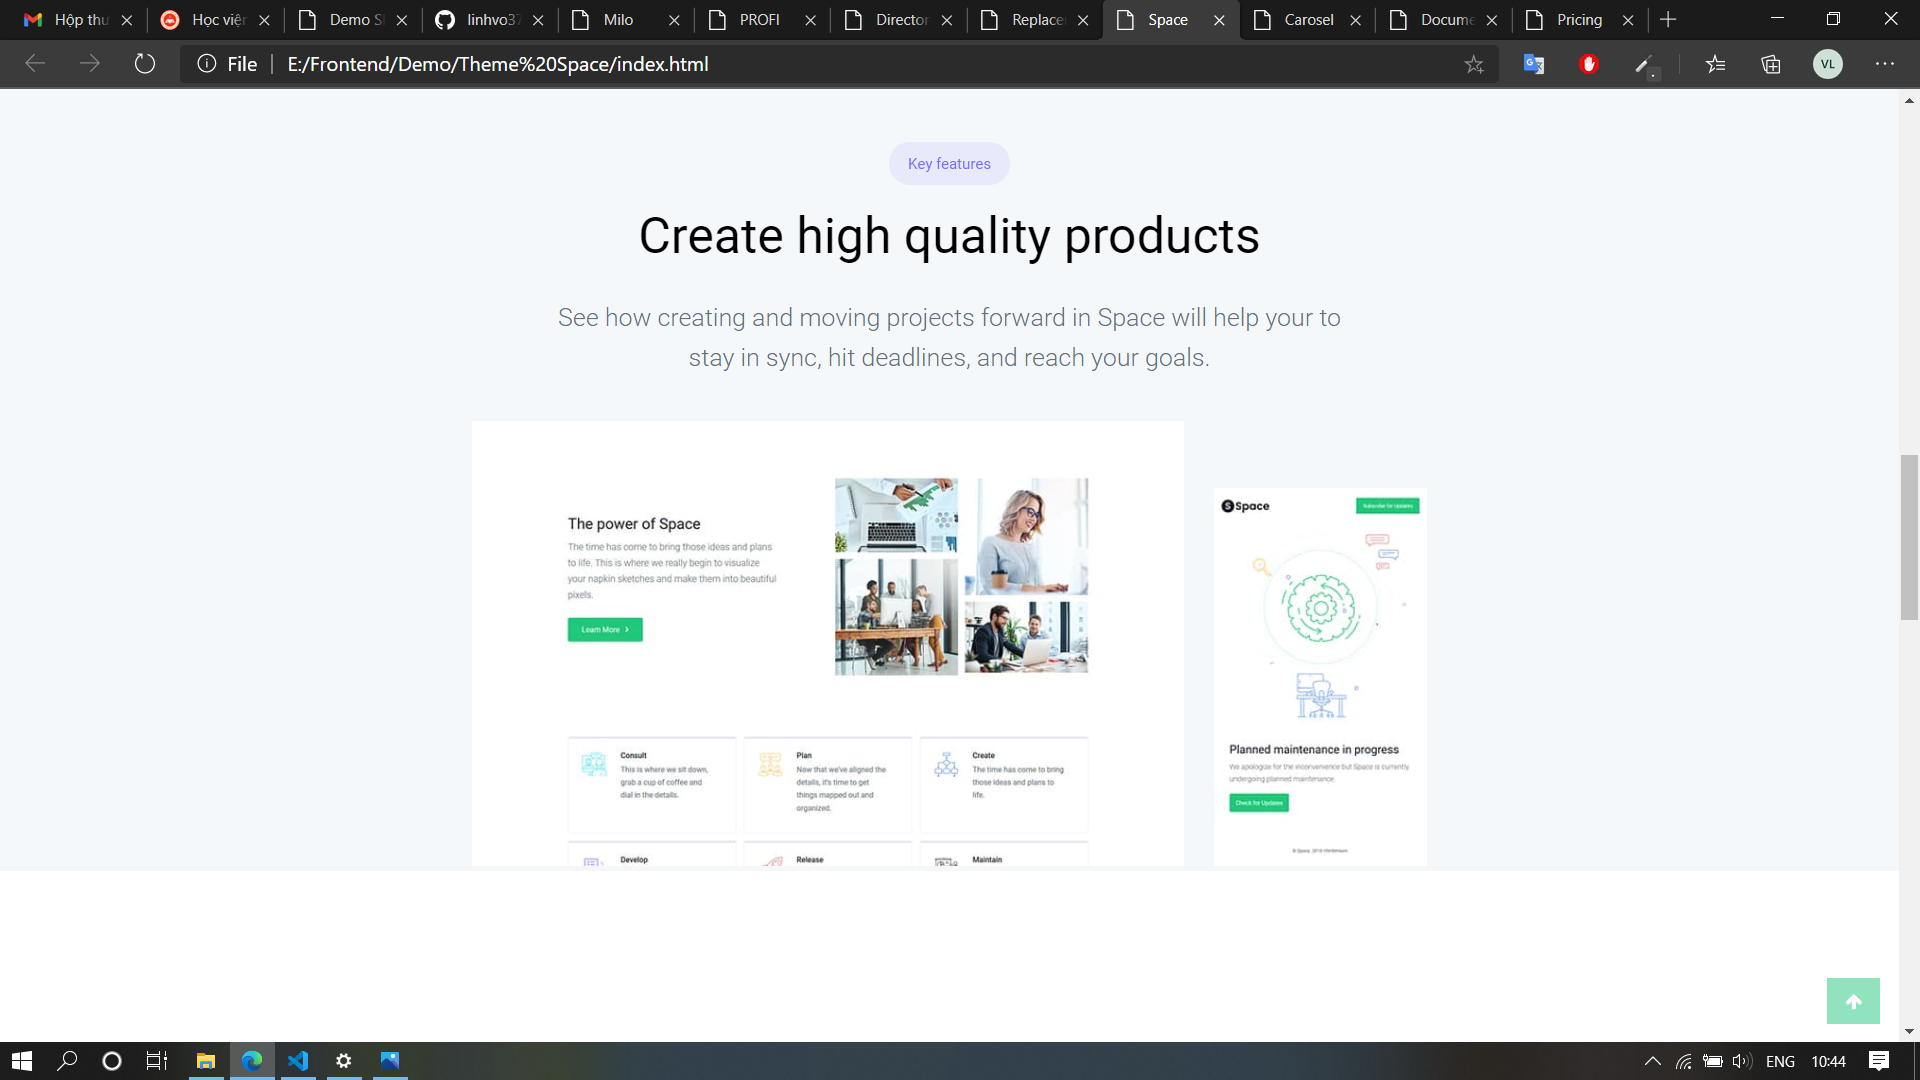Toggle the Action Center open
1920x1080 pixels.
pos(1877,1061)
